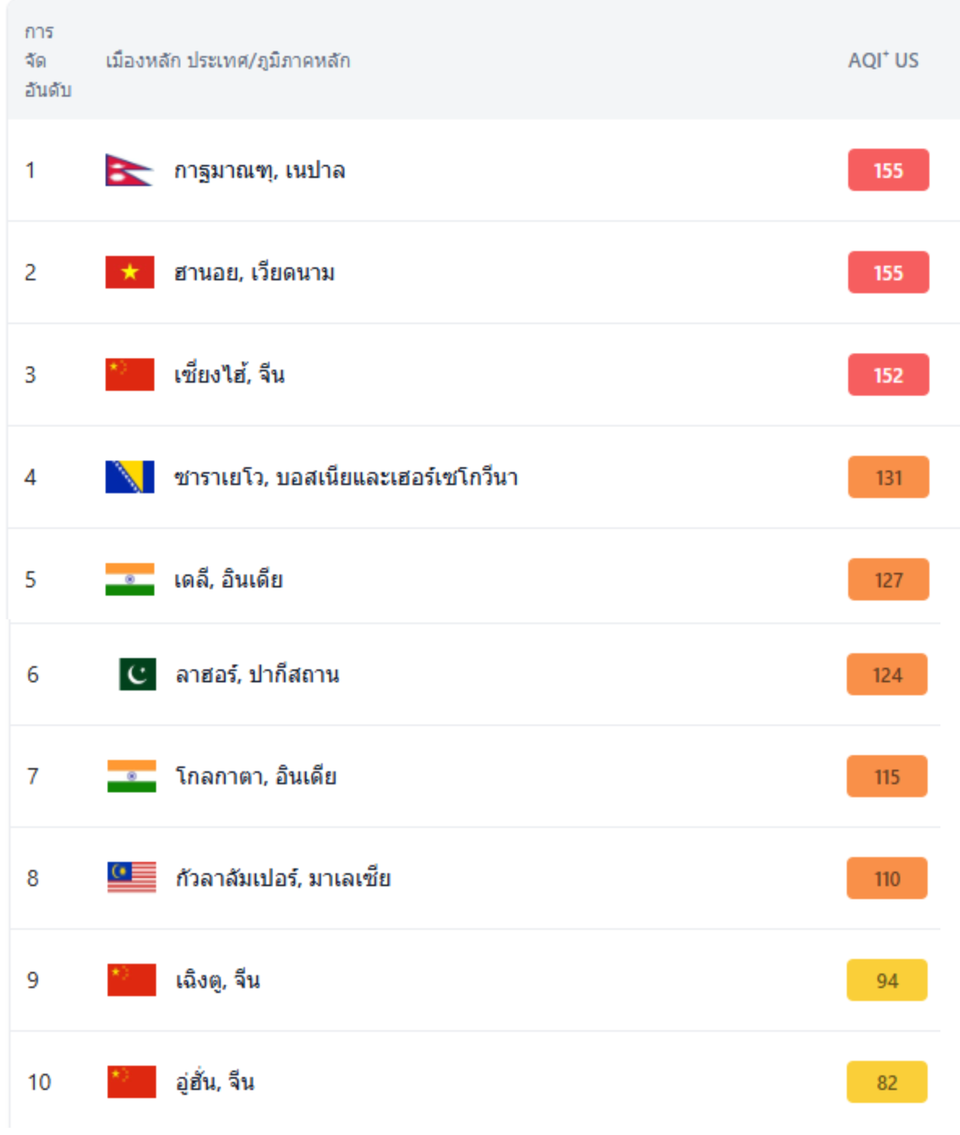
Task: Open the กาฐมาณฑุ, เนปาล city link
Action: coord(260,171)
